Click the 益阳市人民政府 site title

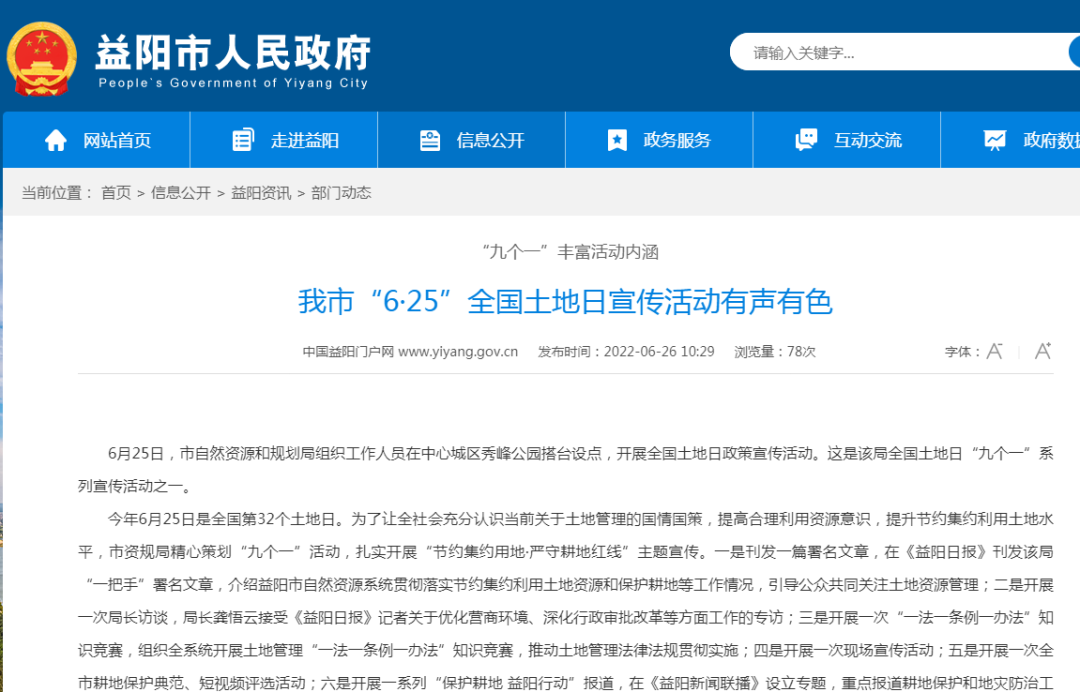click(233, 52)
